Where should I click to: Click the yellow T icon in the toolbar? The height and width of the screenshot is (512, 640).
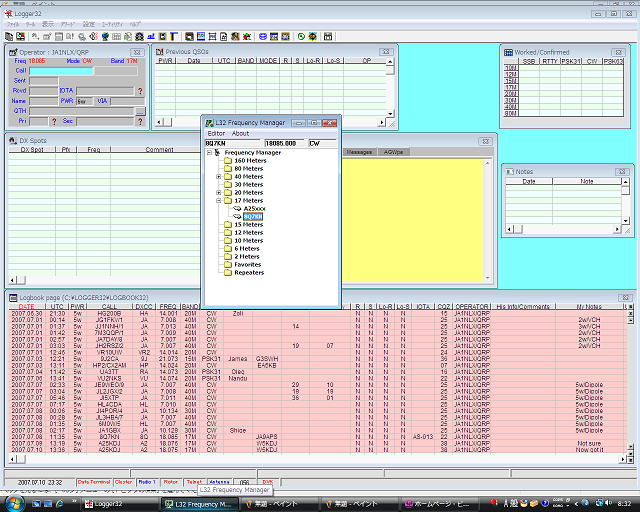174,37
